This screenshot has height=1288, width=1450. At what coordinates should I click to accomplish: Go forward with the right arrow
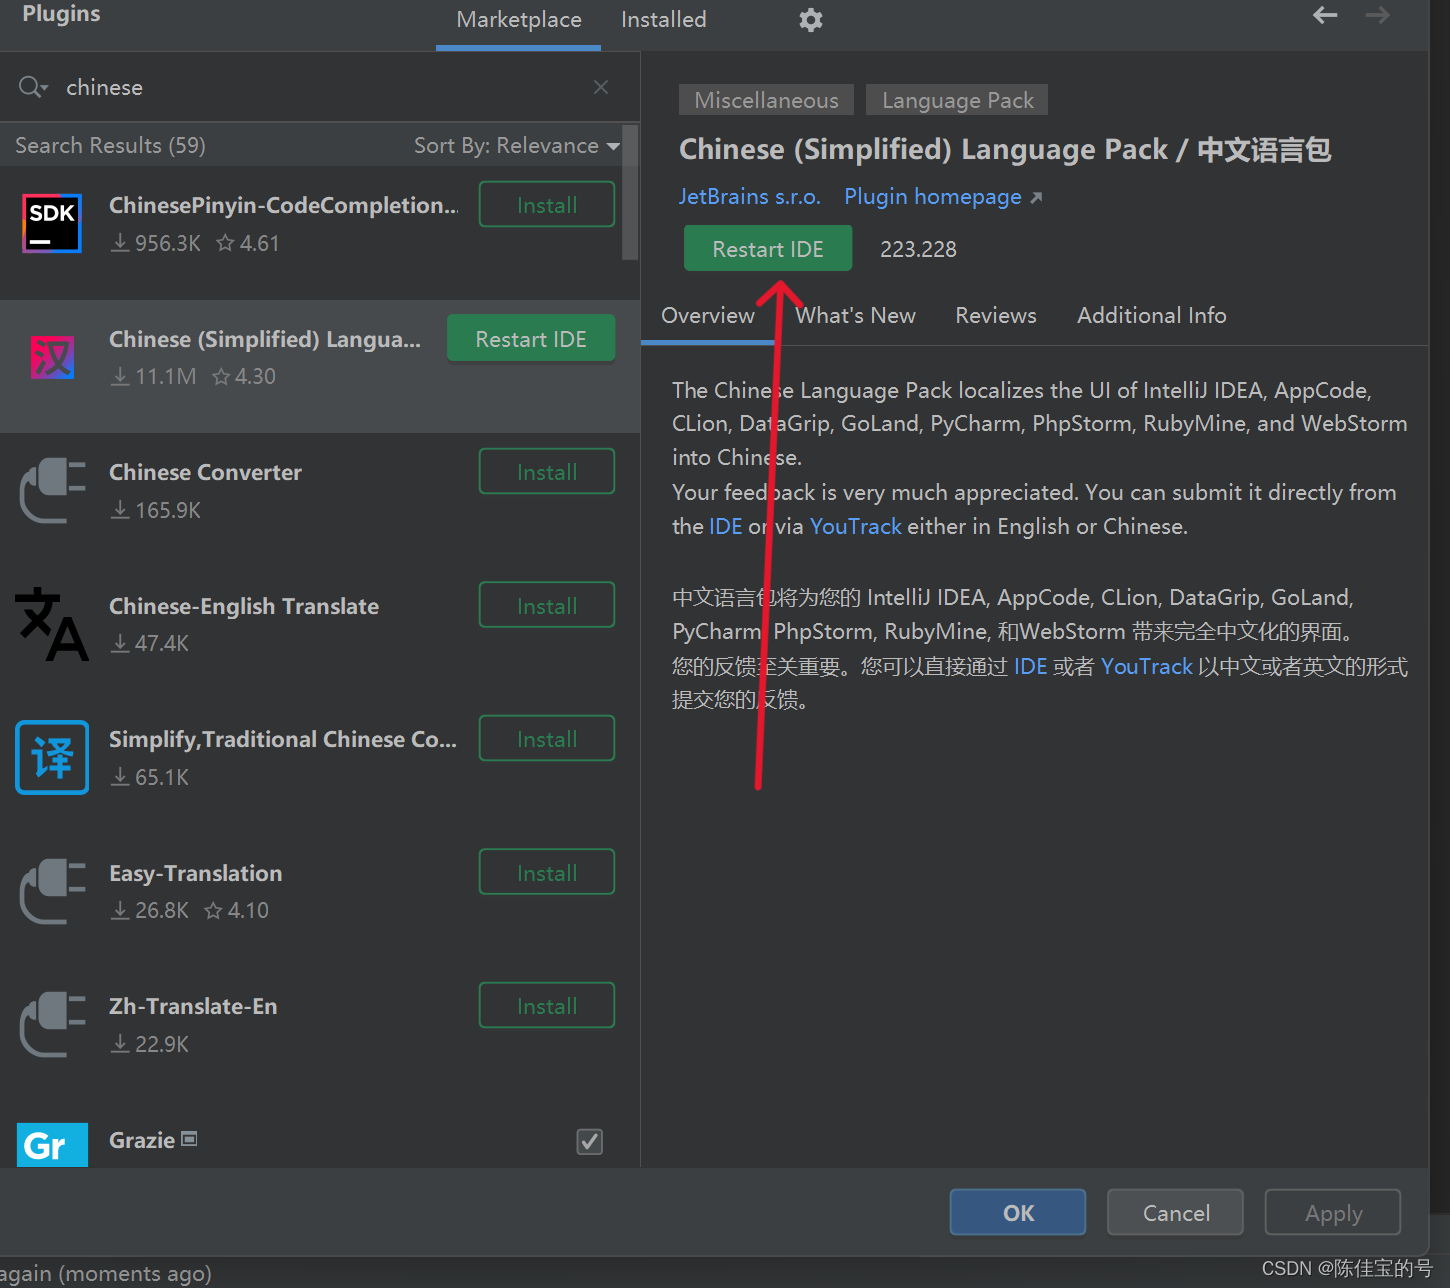click(x=1378, y=15)
